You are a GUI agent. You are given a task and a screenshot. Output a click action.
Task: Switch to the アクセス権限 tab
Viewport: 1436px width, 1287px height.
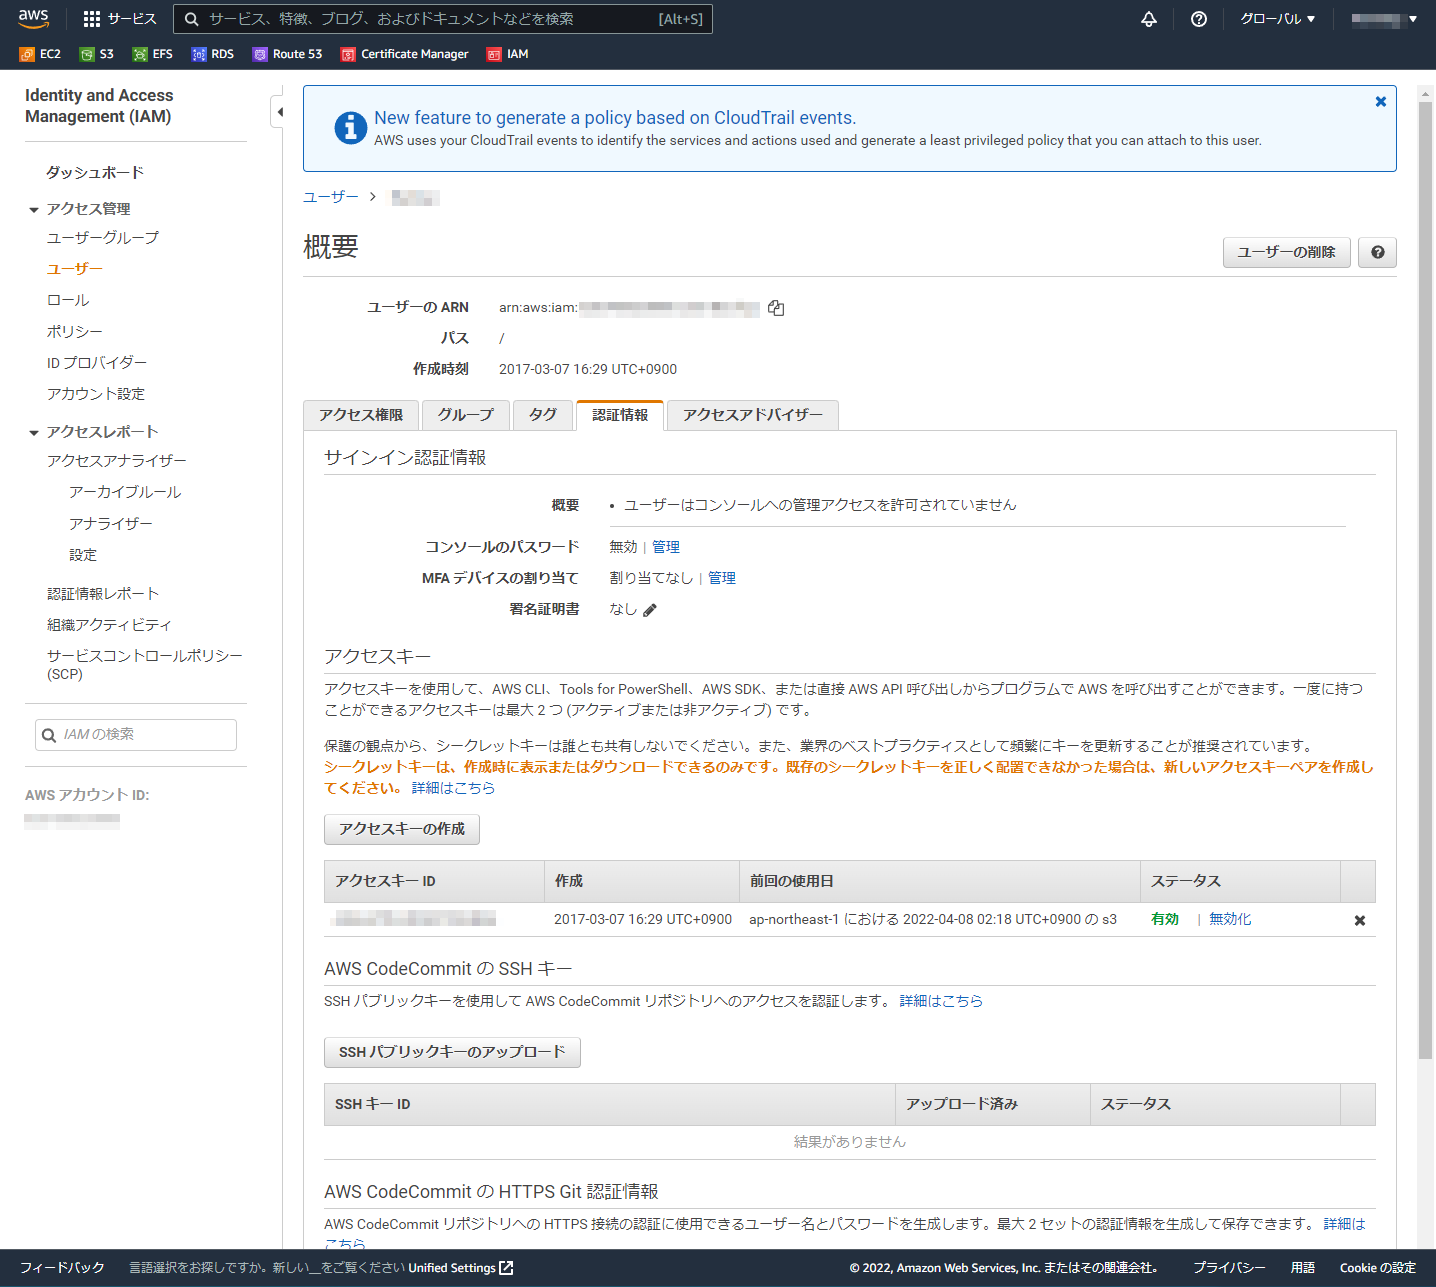click(361, 415)
